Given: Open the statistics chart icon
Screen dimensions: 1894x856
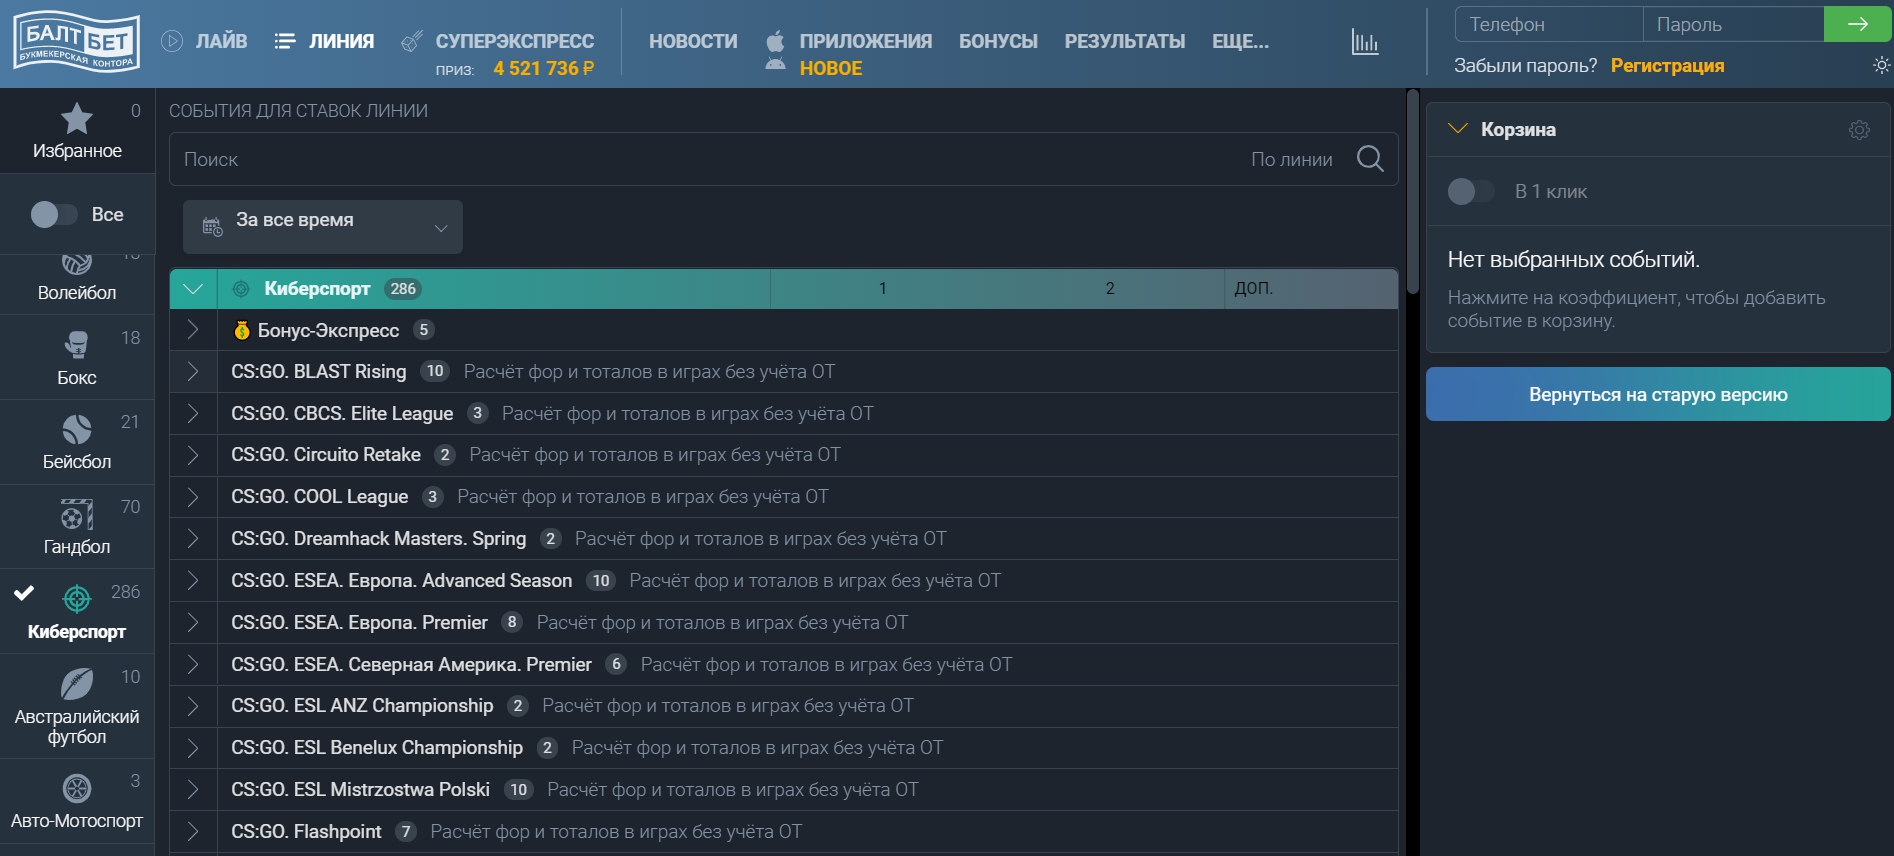Looking at the screenshot, I should [x=1364, y=42].
